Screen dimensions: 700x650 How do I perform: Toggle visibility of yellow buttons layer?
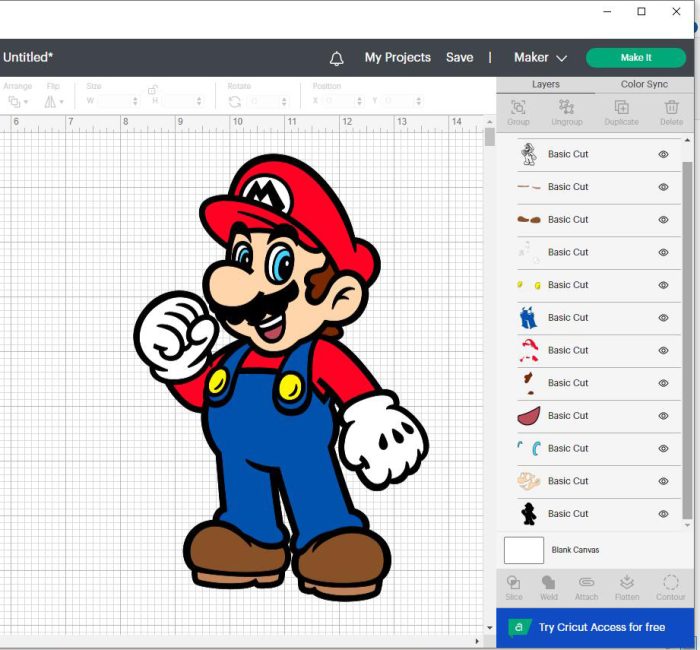coord(663,285)
